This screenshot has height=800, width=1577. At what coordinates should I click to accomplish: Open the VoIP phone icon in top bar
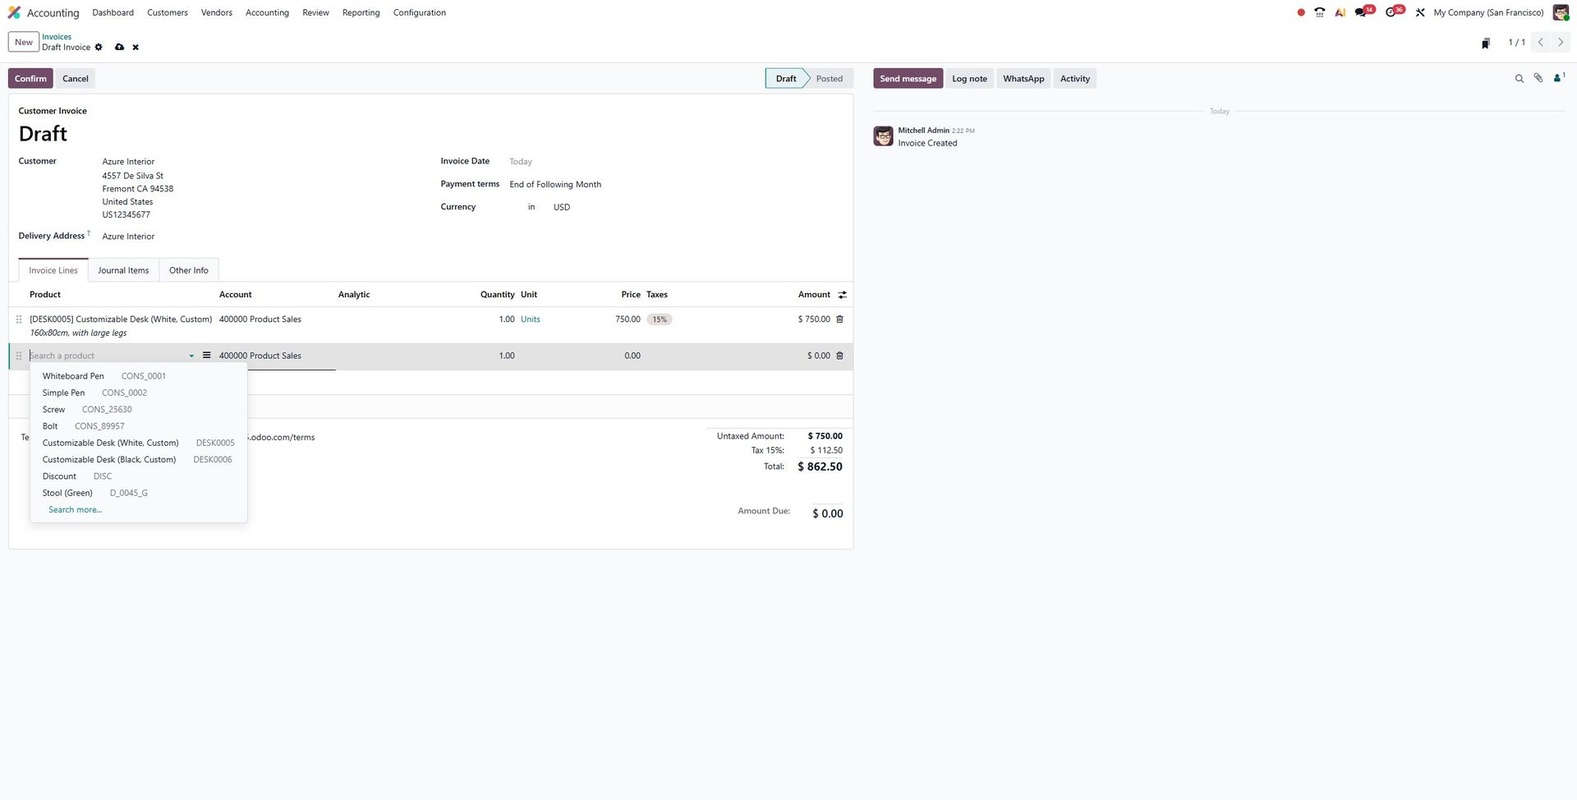(1319, 13)
